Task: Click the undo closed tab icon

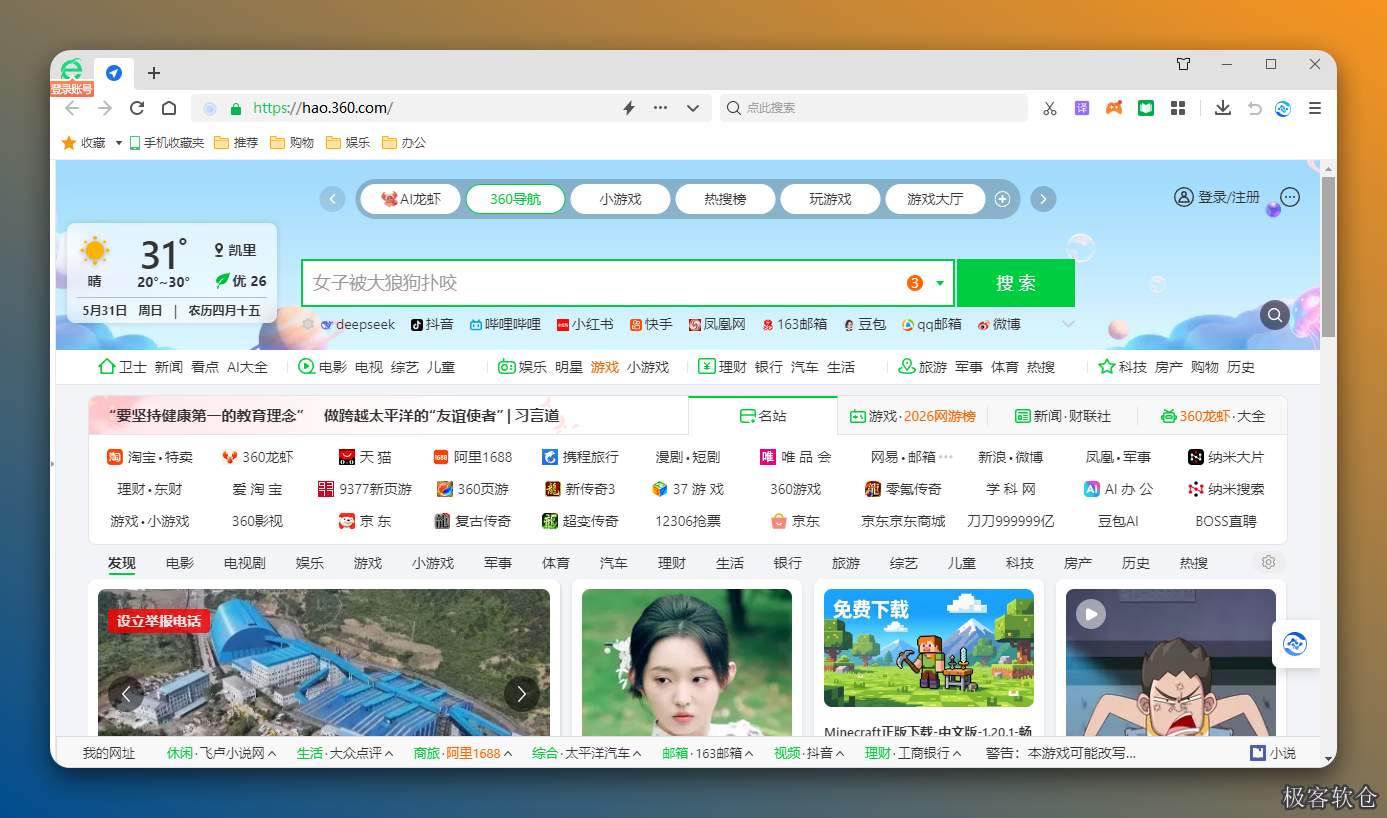Action: 1254,108
